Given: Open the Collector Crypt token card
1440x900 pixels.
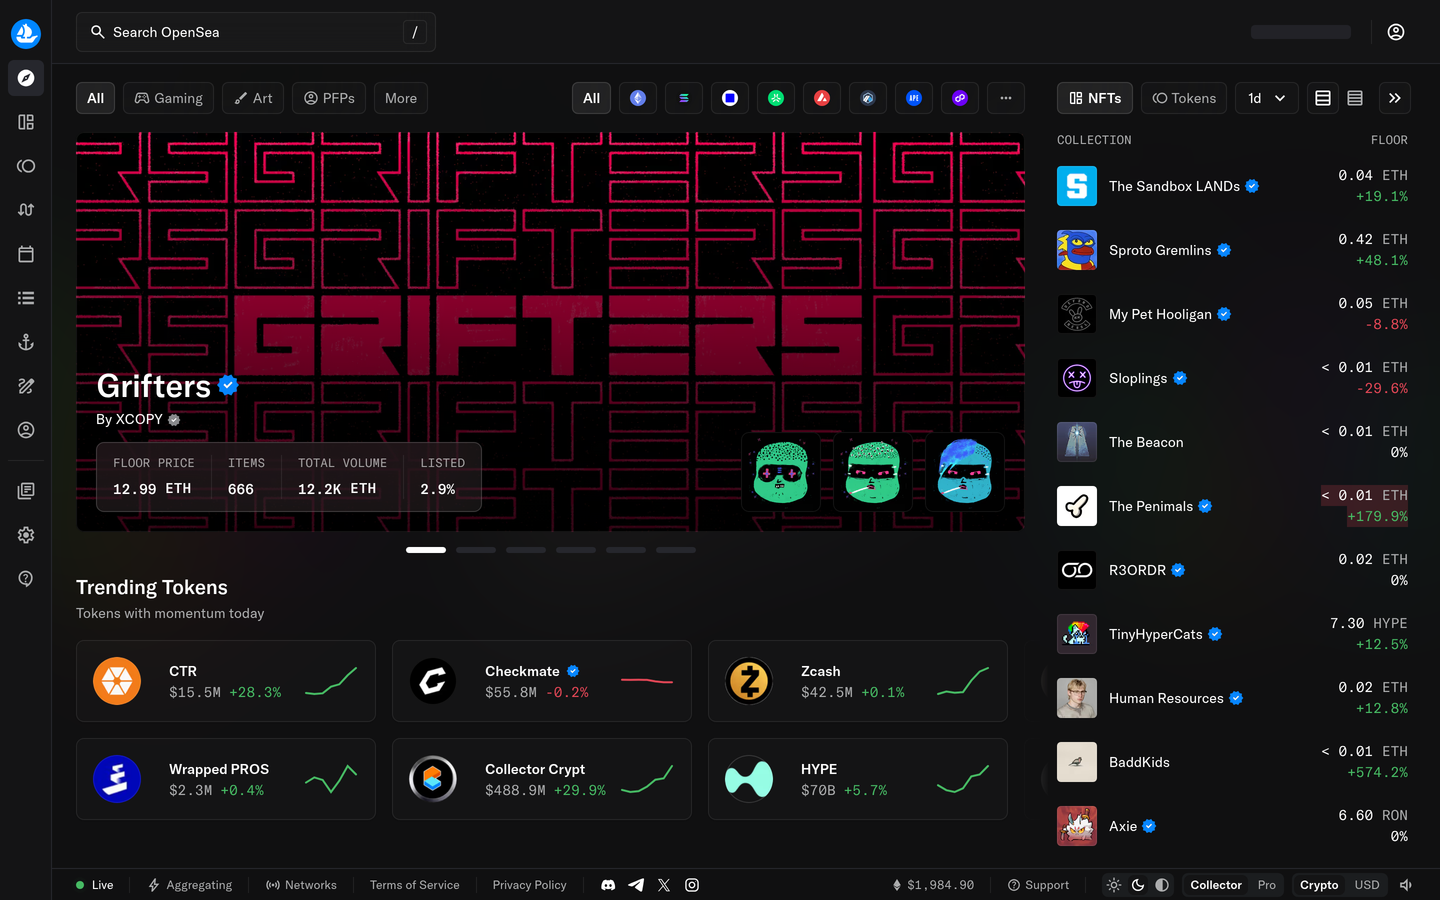Looking at the screenshot, I should 542,779.
